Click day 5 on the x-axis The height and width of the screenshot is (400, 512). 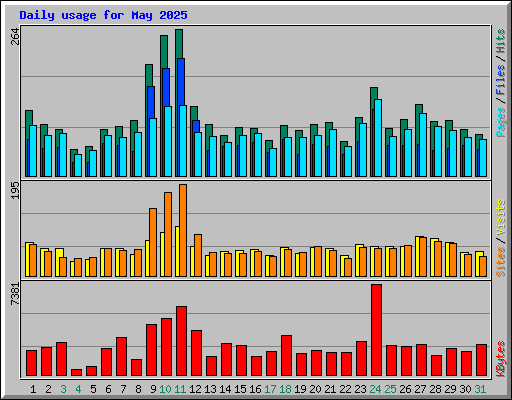click(x=93, y=389)
